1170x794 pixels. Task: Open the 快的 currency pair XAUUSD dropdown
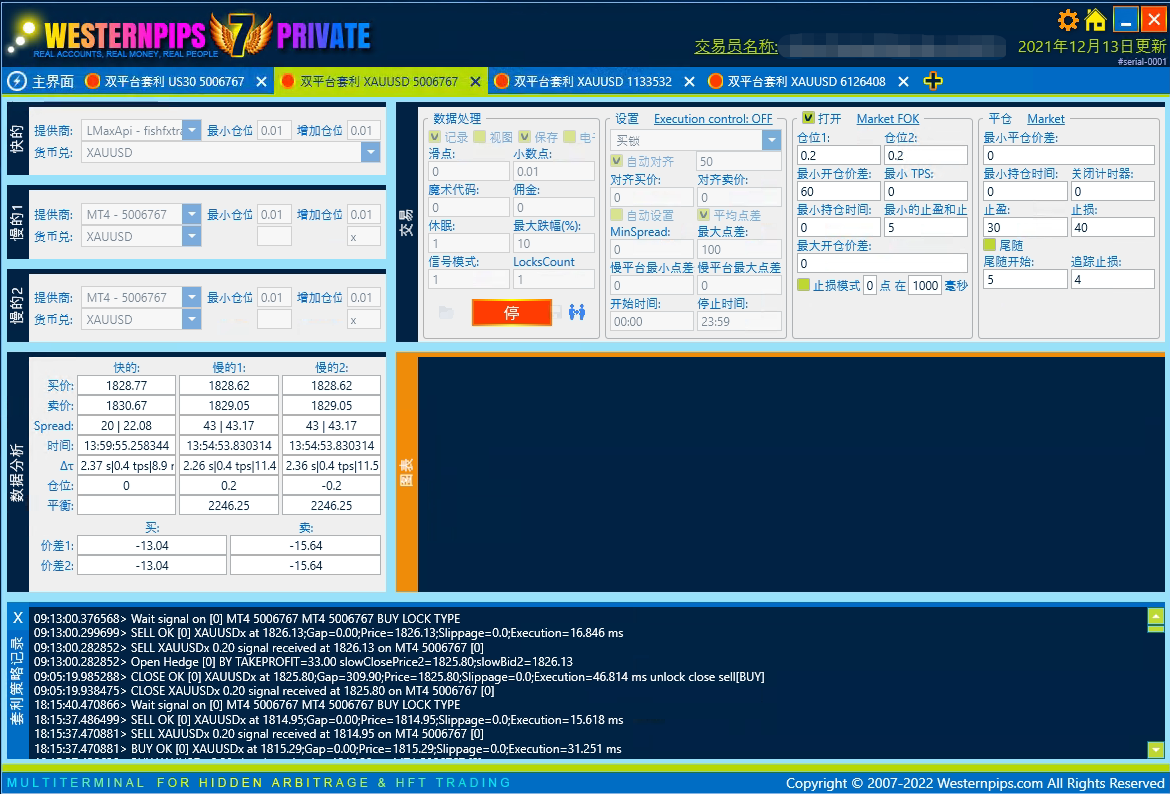coord(371,152)
